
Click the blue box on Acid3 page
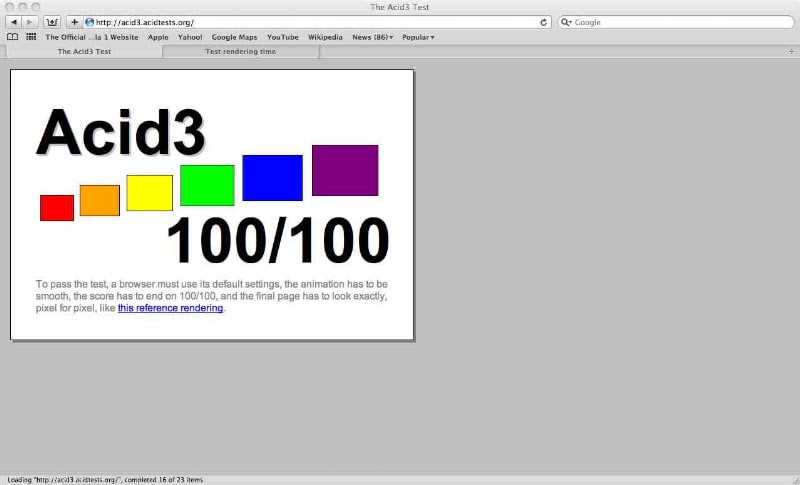[x=272, y=178]
